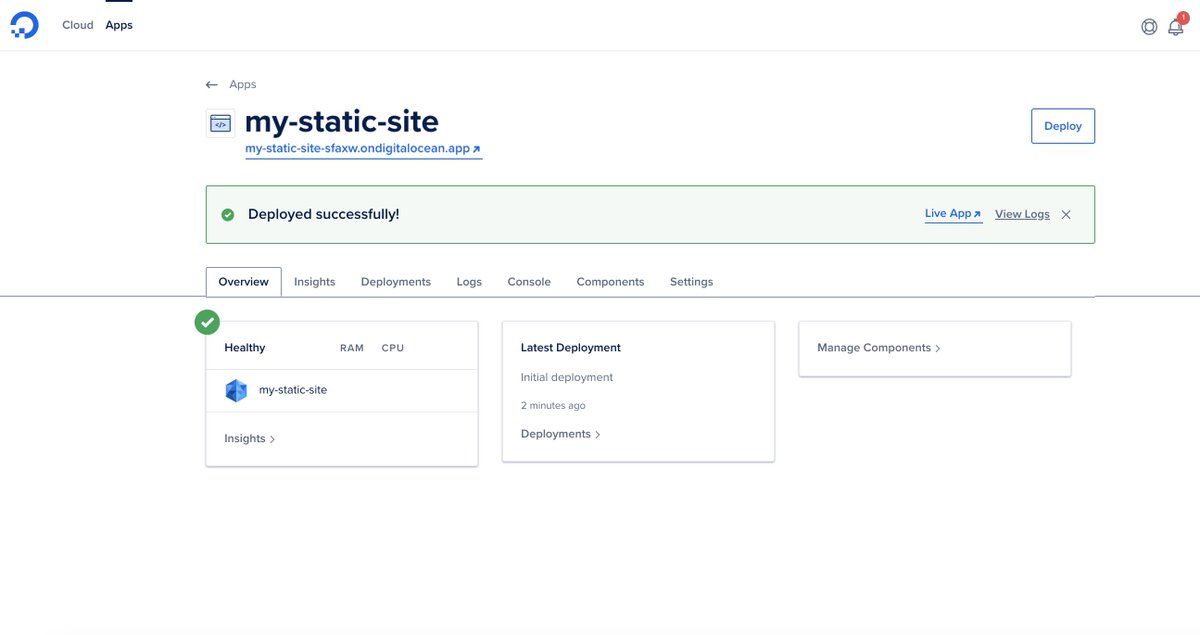Switch to the Console tab
This screenshot has width=1200, height=635.
[528, 281]
